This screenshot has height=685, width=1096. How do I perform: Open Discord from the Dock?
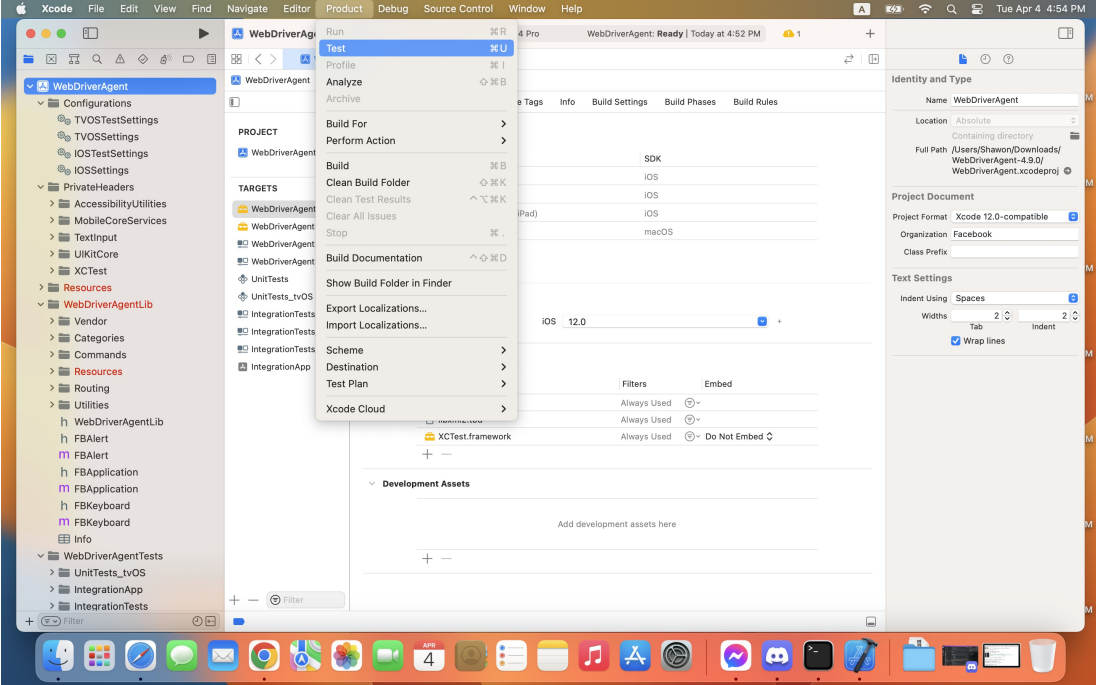pyautogui.click(x=777, y=656)
